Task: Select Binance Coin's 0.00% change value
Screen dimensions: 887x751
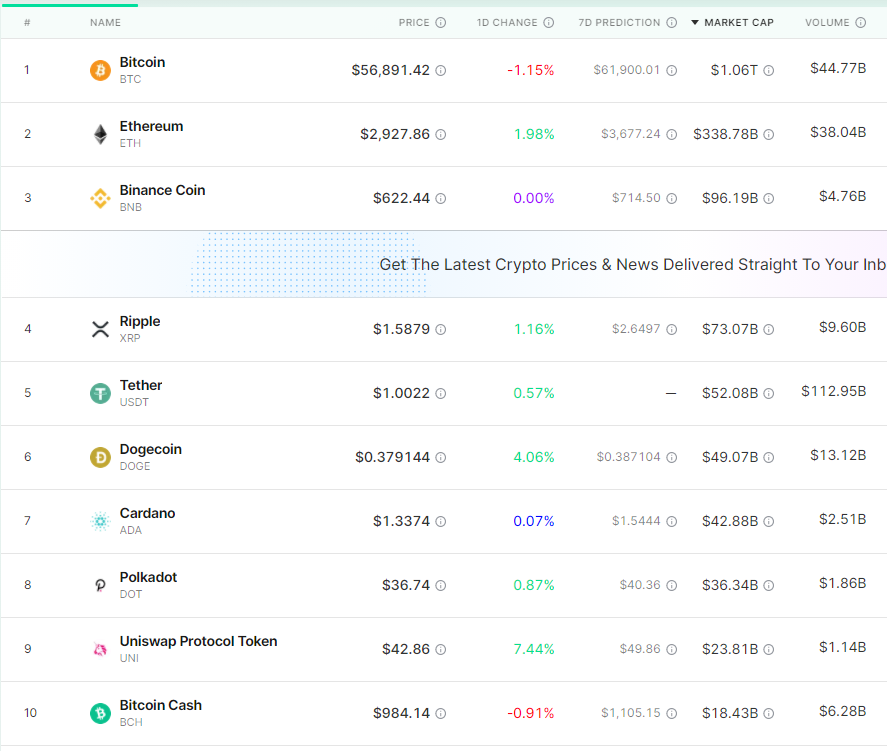Action: [533, 198]
